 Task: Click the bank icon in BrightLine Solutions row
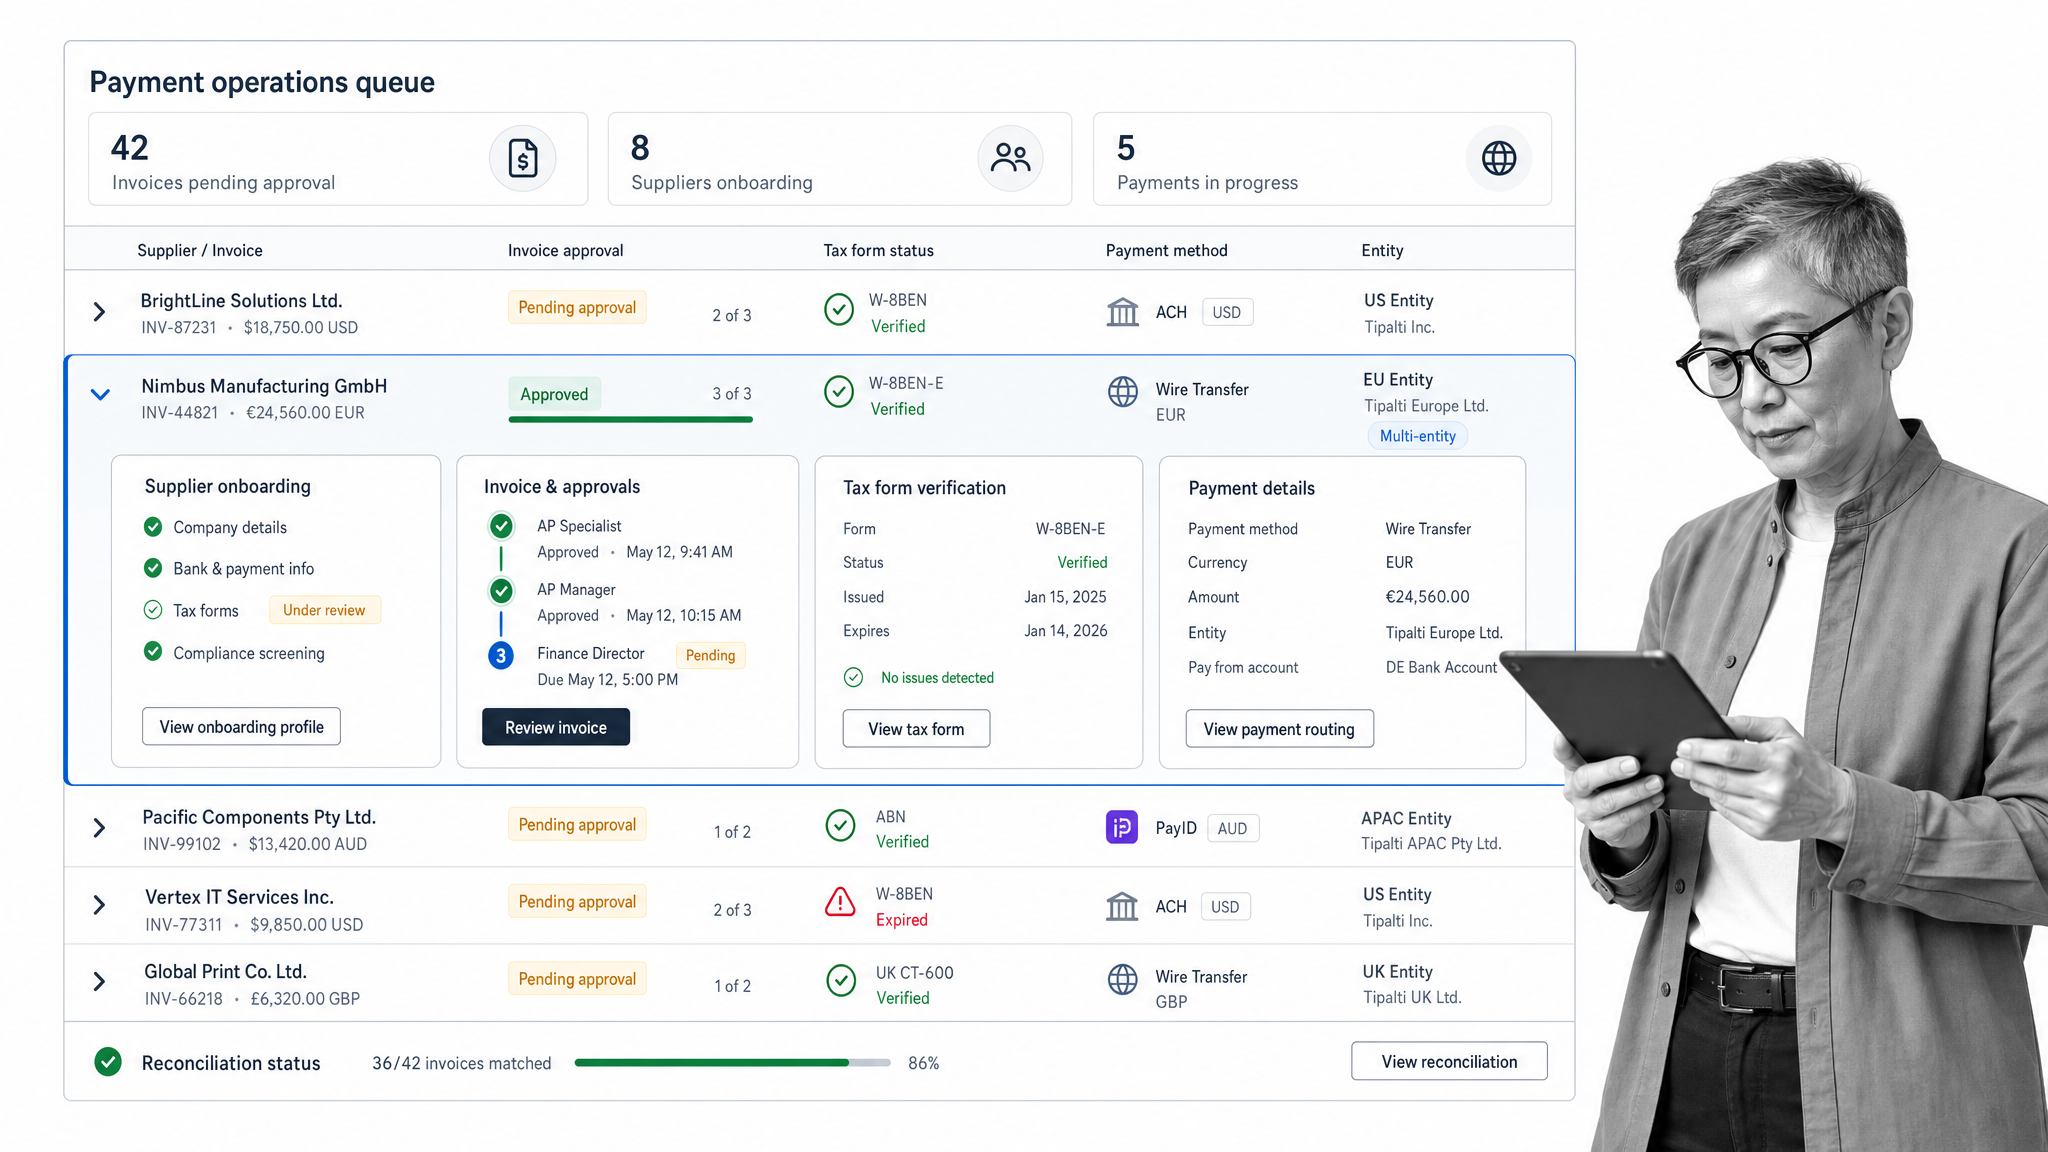(1122, 312)
